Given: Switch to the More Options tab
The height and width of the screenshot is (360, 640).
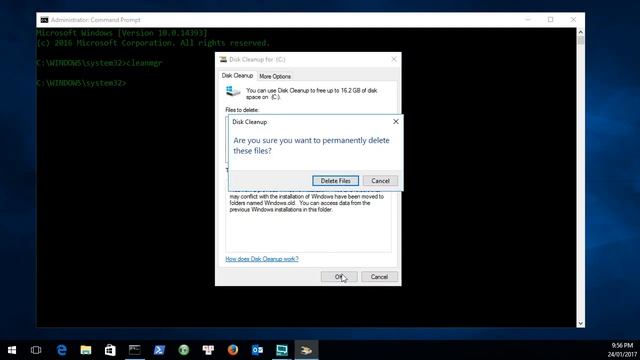Looking at the screenshot, I should pyautogui.click(x=275, y=76).
